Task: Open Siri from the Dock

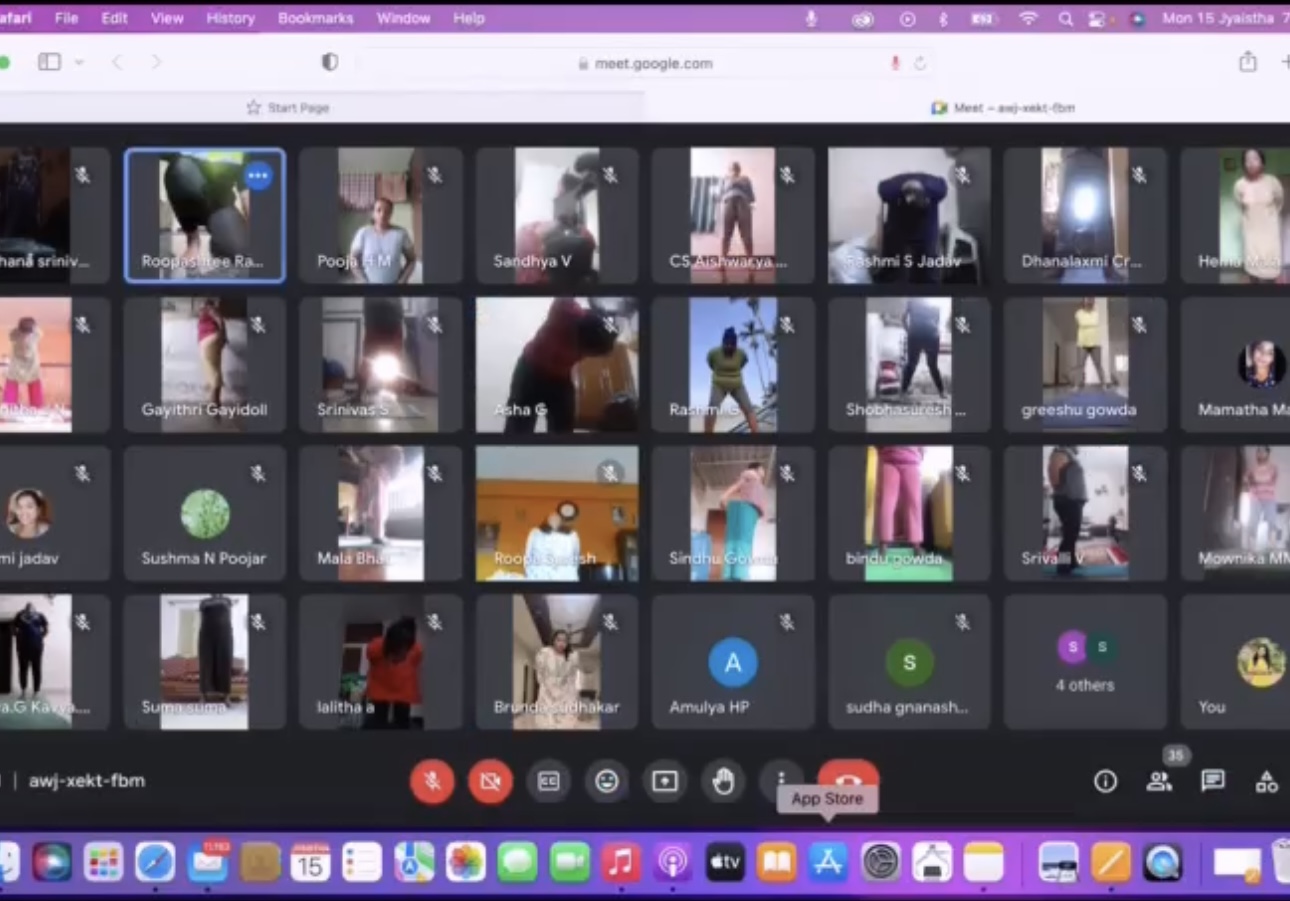Action: pyautogui.click(x=51, y=862)
